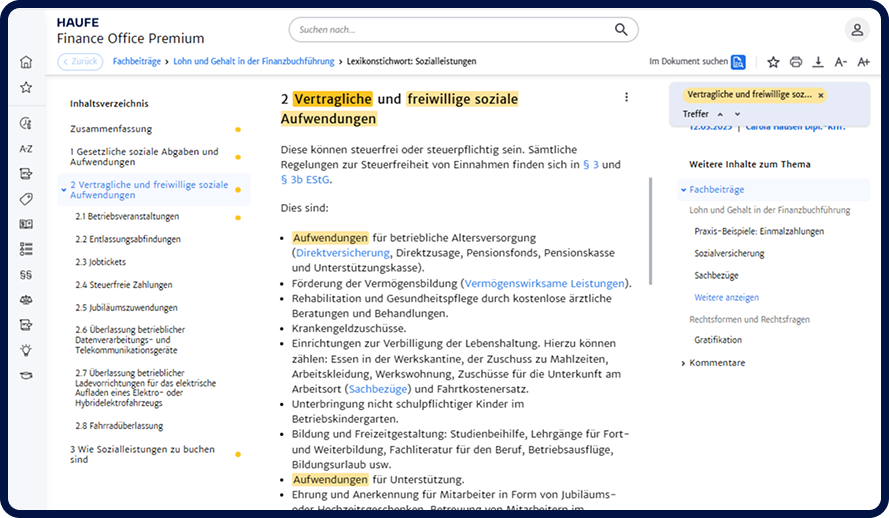Click the search-in-document icon
The height and width of the screenshot is (518, 889).
click(x=738, y=62)
